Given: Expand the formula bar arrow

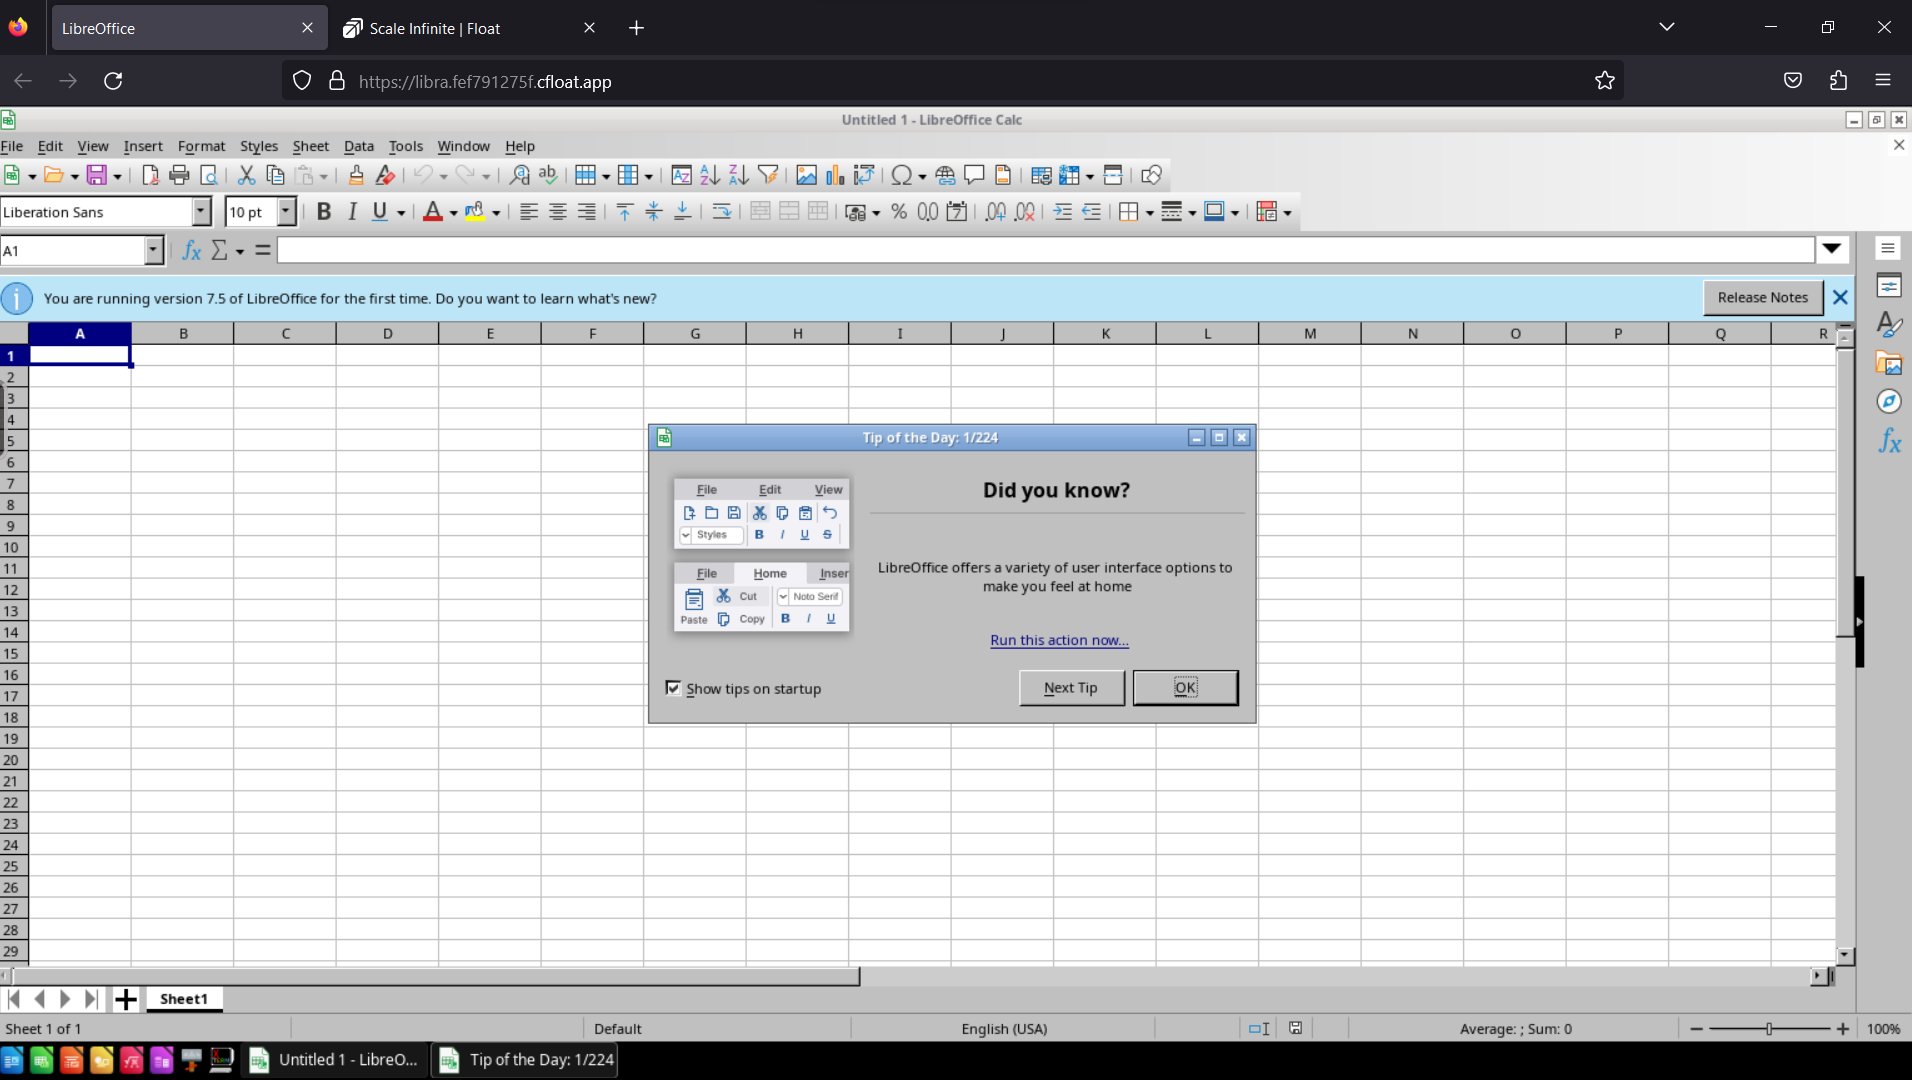Looking at the screenshot, I should 1832,249.
